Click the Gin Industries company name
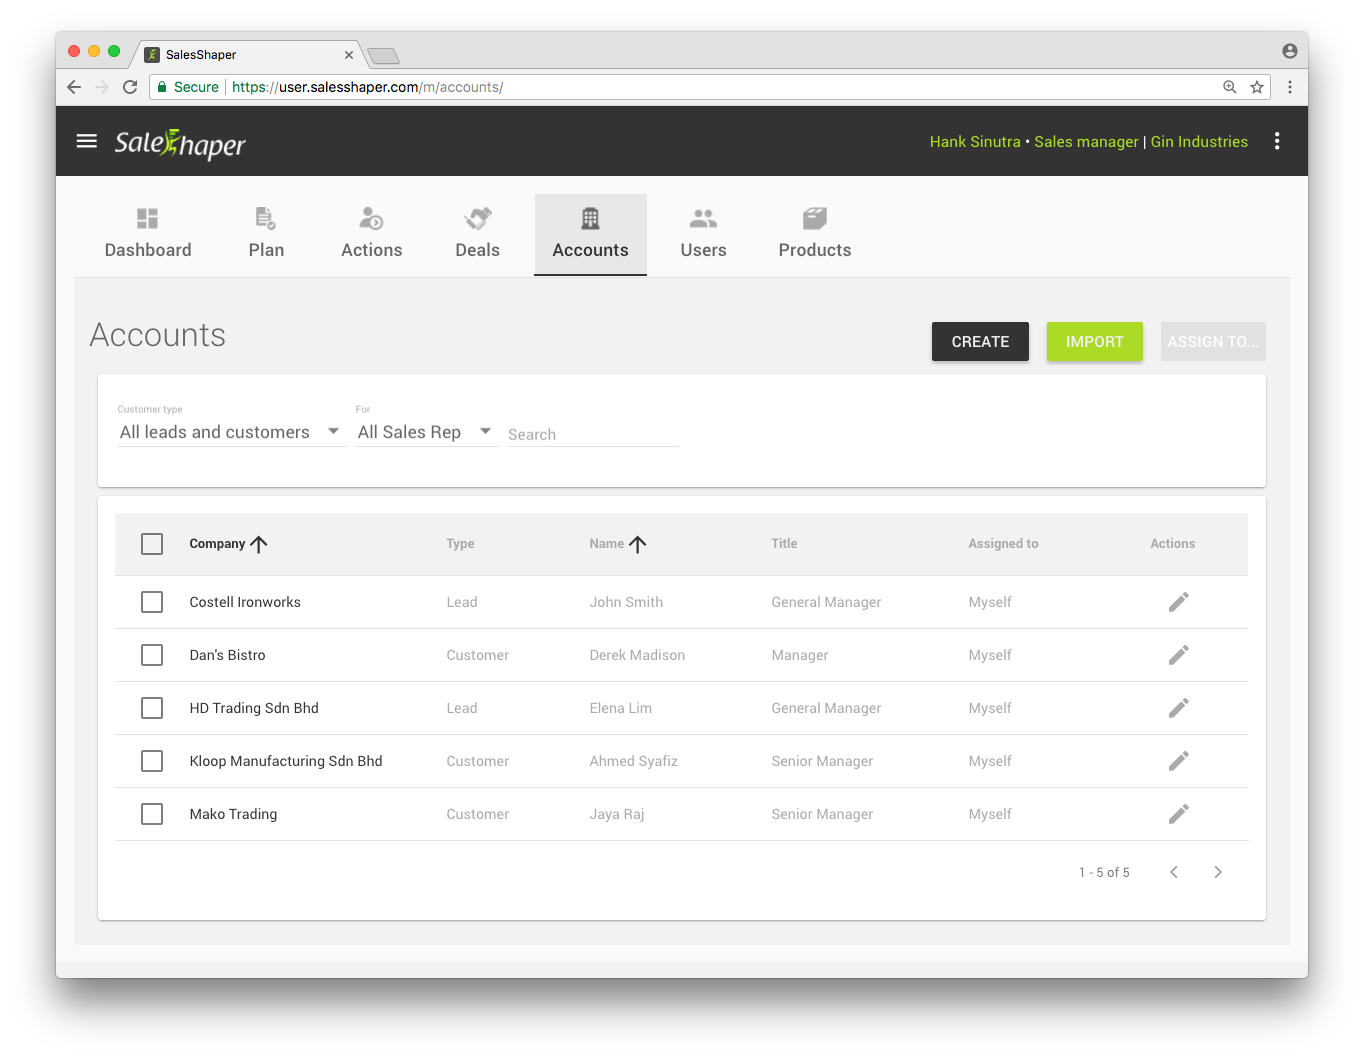Image resolution: width=1364 pixels, height=1058 pixels. [1199, 142]
